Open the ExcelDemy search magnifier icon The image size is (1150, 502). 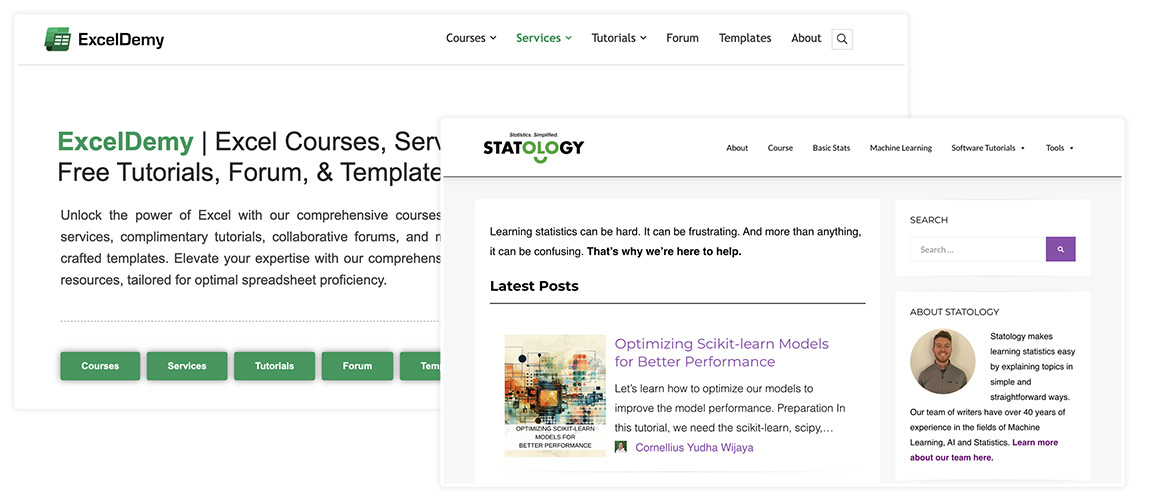[842, 39]
